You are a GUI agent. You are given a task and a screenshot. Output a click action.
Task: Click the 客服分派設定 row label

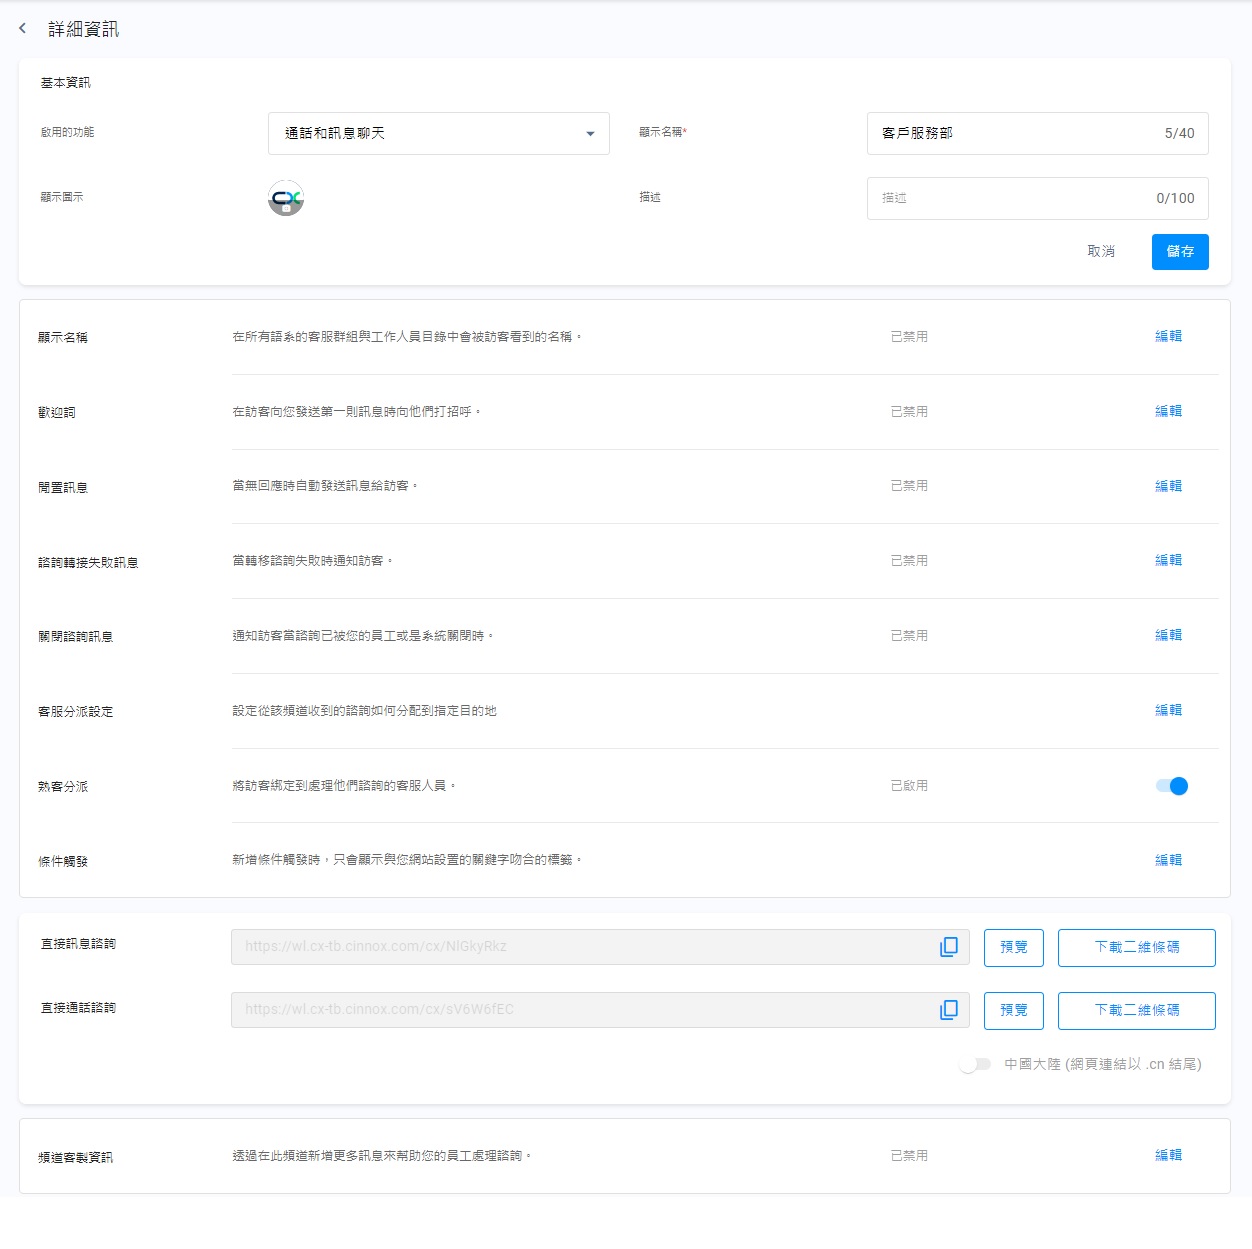[x=76, y=712]
